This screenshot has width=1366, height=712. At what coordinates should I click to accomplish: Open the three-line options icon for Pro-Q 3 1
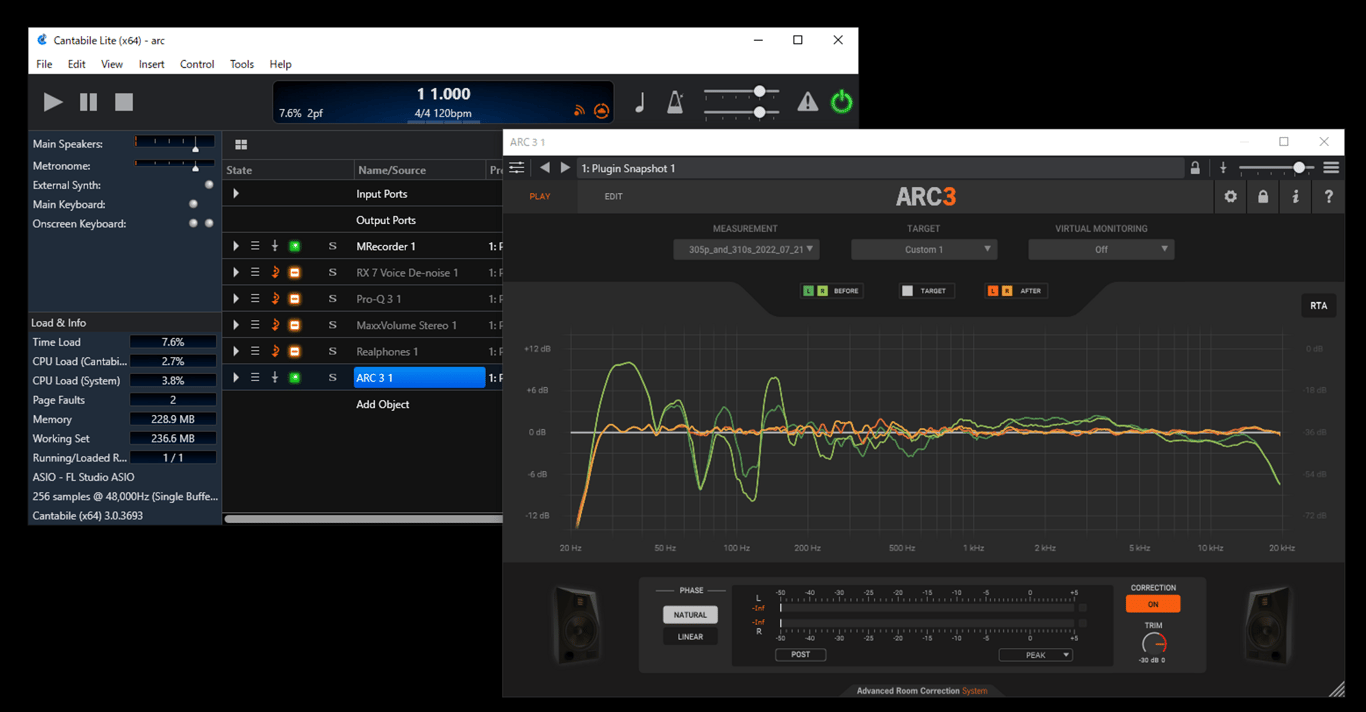point(255,299)
